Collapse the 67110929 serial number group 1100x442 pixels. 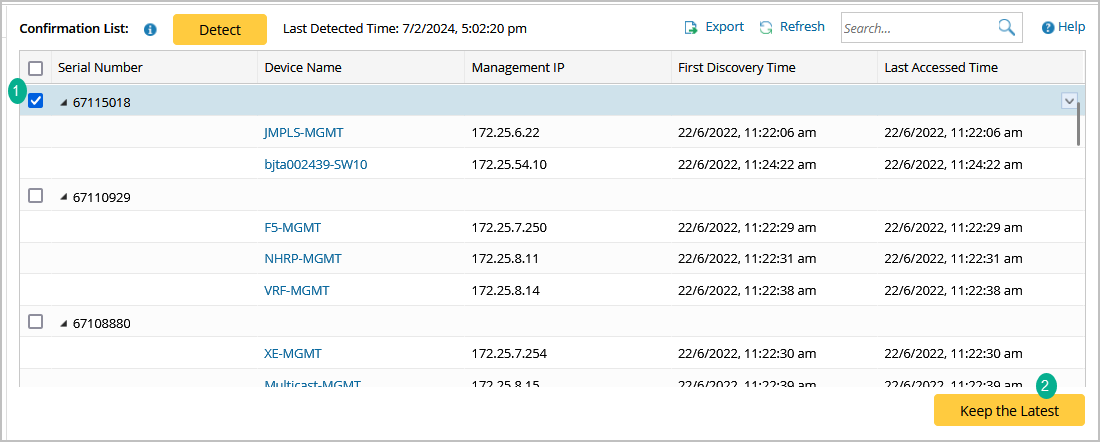click(64, 197)
